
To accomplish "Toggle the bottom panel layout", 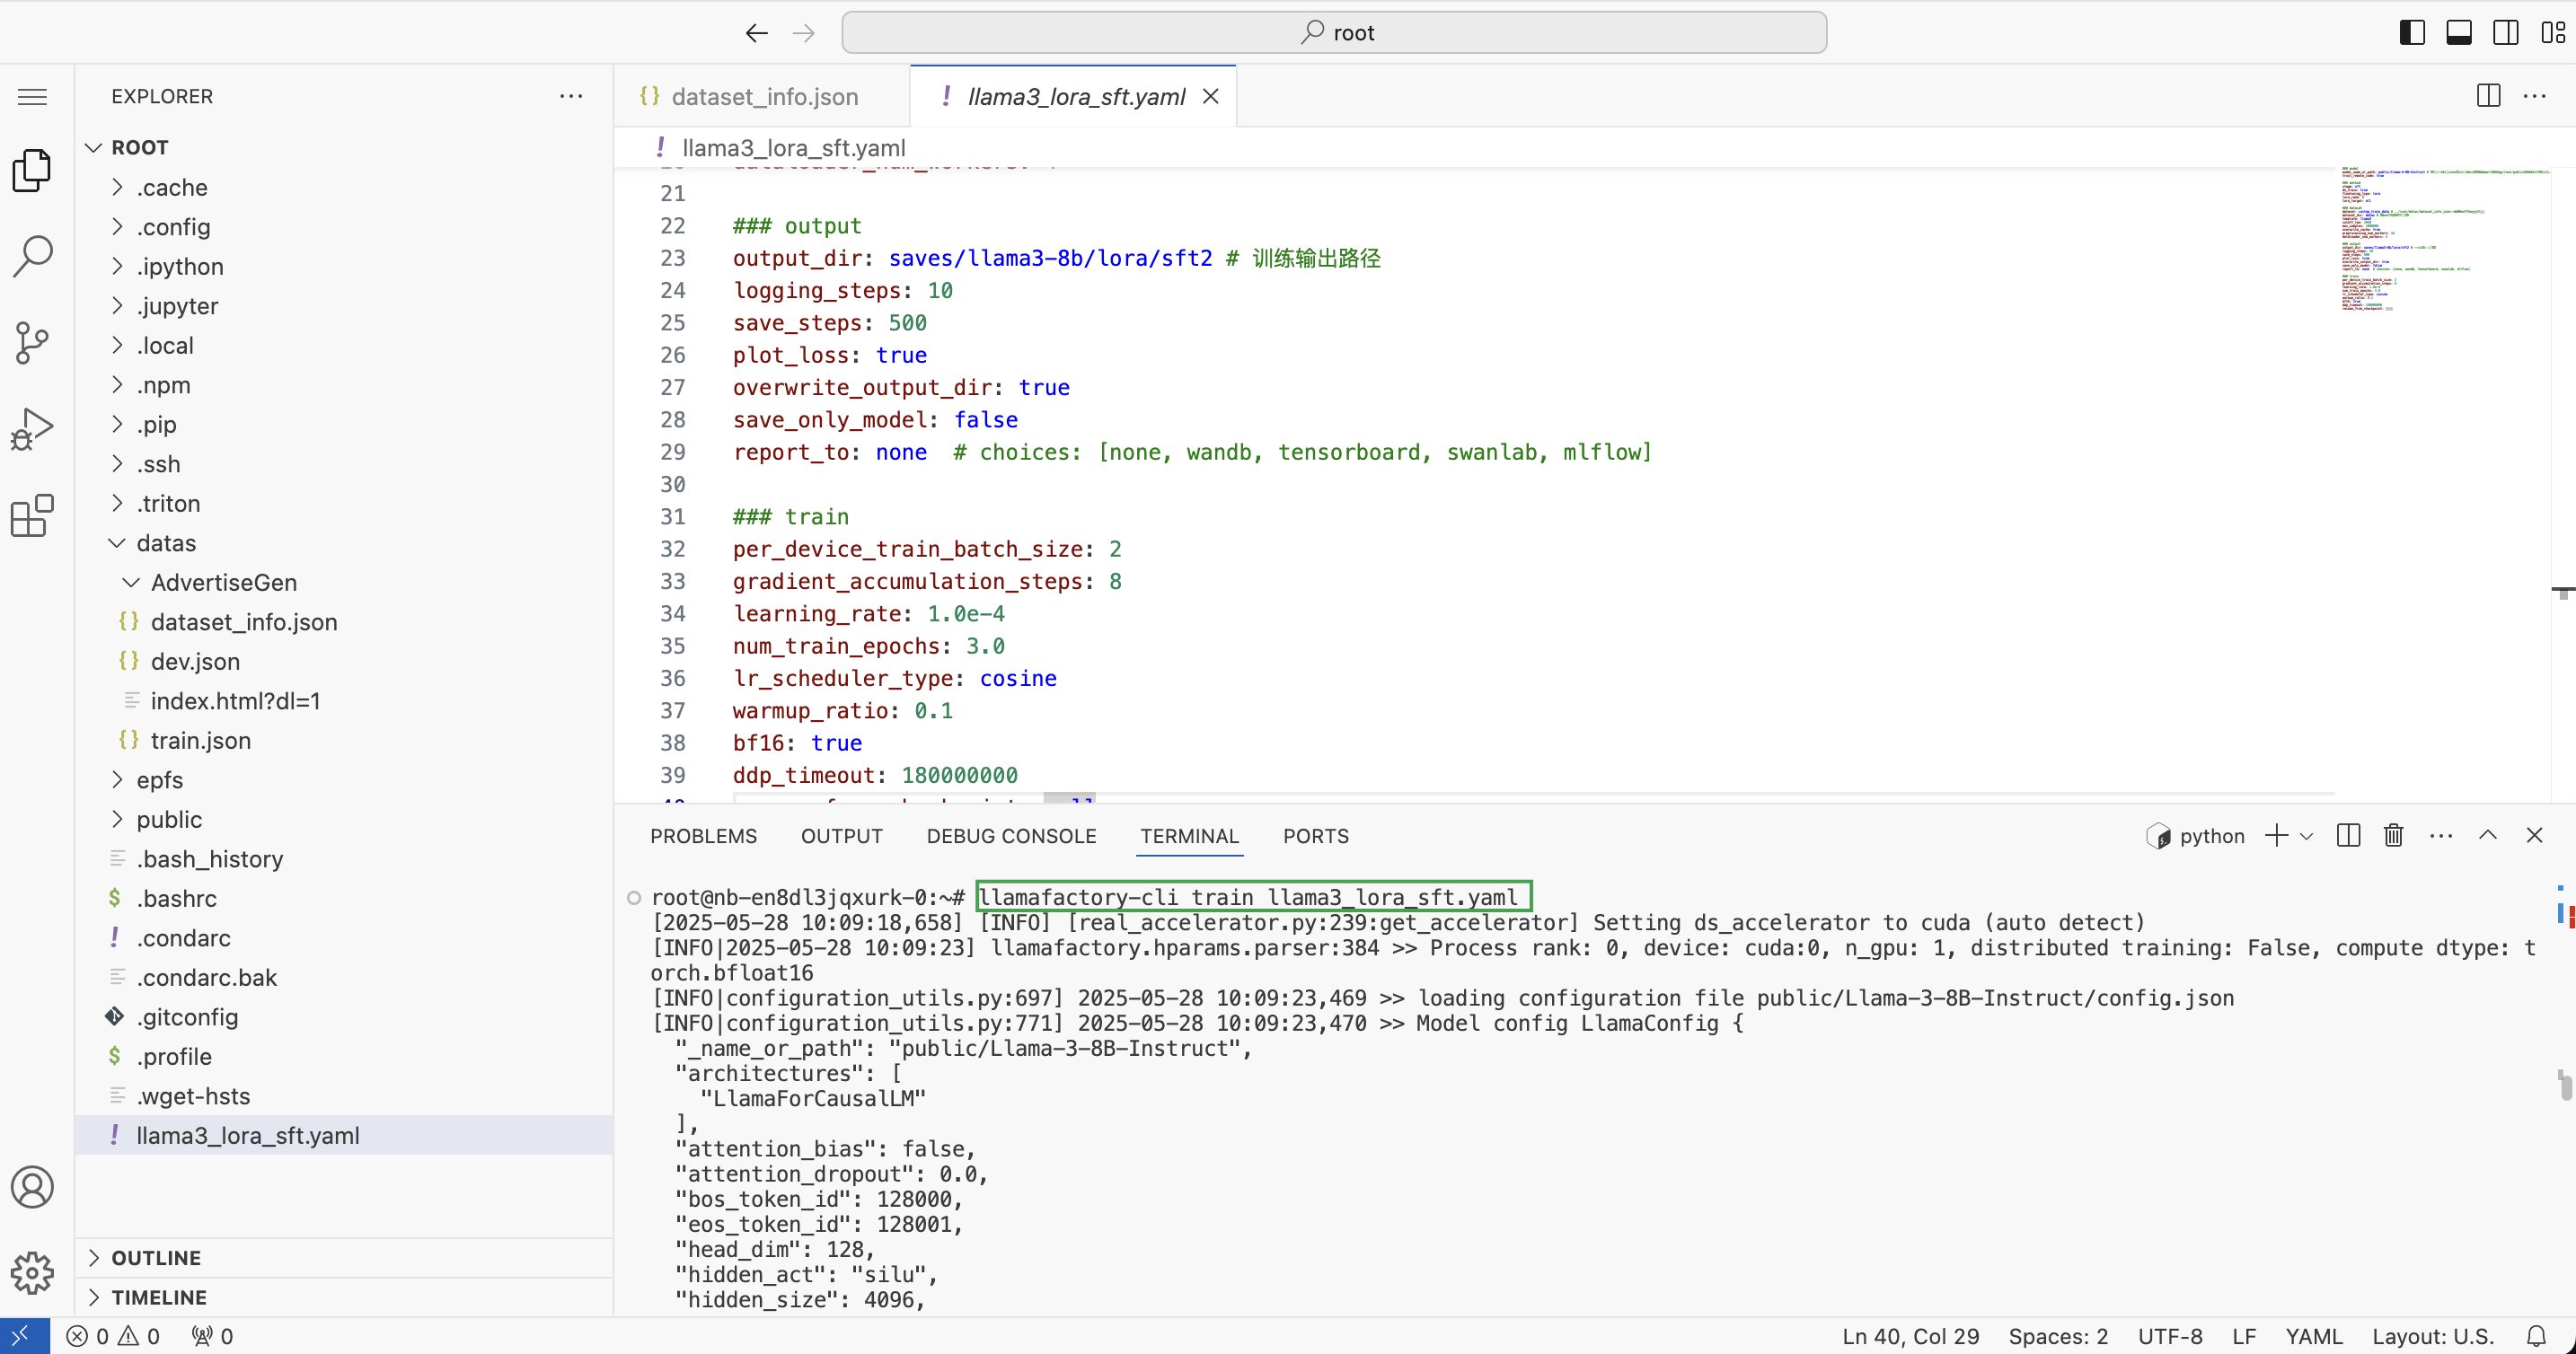I will click(2458, 33).
